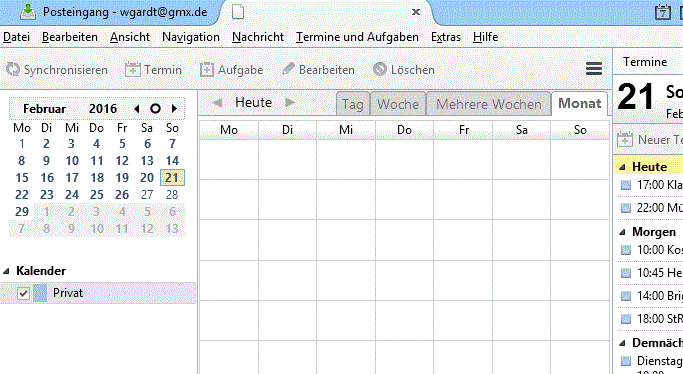Click the Privat calendar color swatch

click(40, 293)
